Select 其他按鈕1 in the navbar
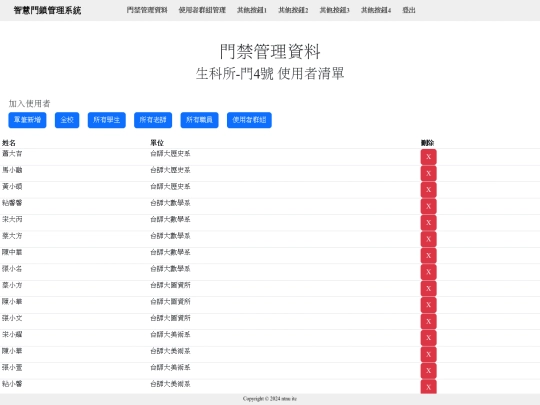 (x=252, y=10)
